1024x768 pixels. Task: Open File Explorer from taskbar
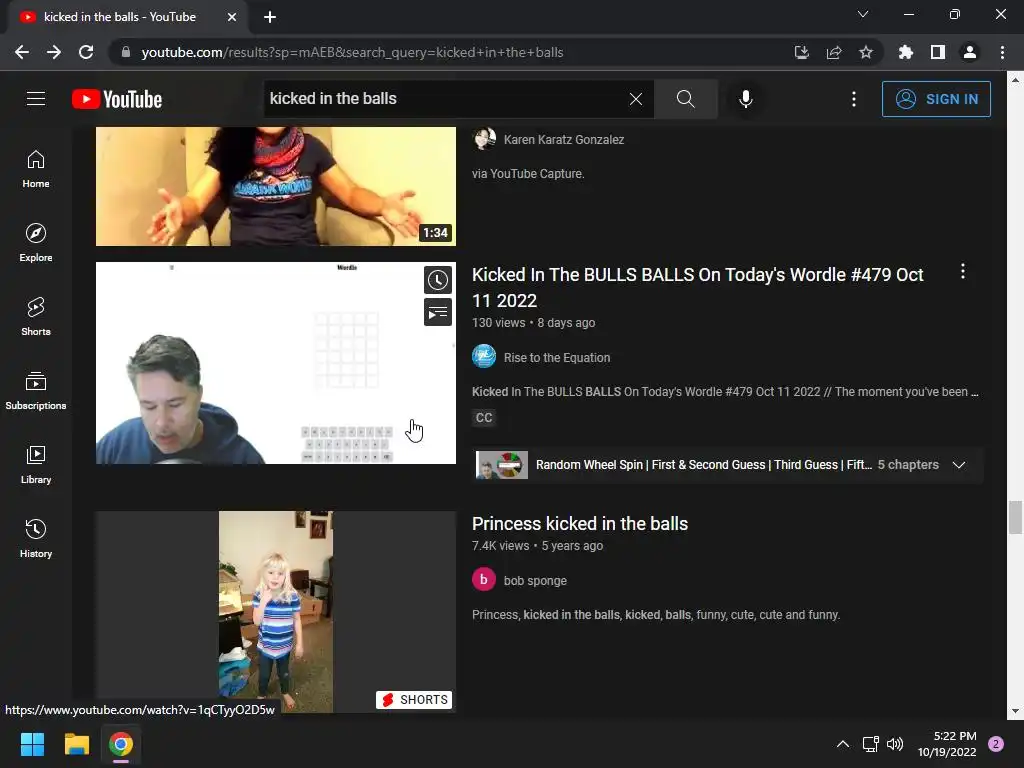[x=76, y=744]
